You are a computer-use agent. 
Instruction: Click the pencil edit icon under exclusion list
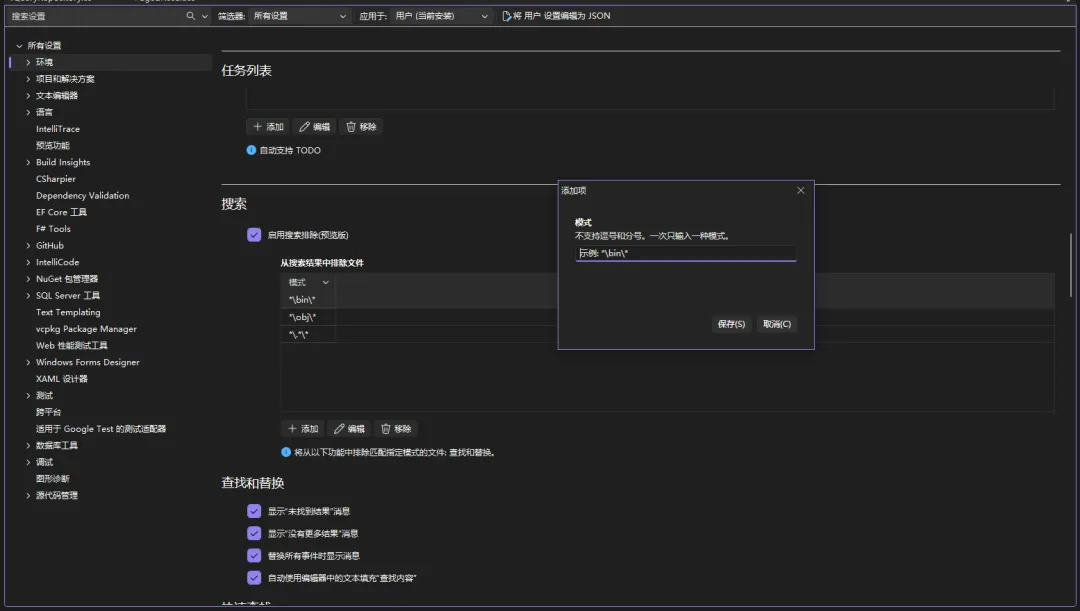[339, 429]
